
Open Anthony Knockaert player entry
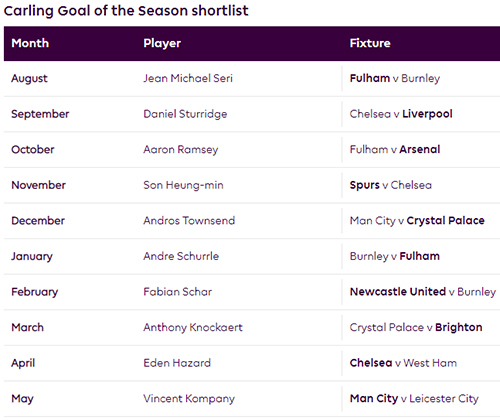[193, 327]
